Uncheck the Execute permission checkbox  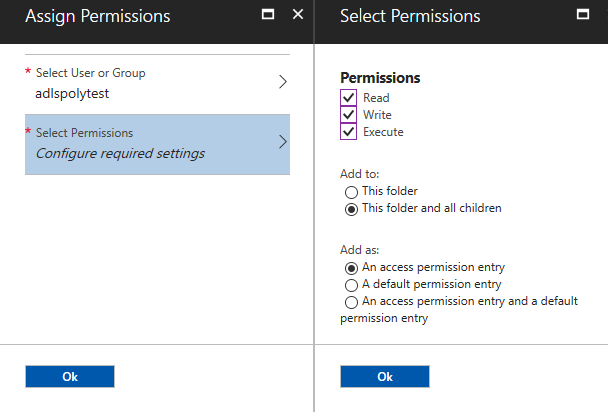[348, 132]
